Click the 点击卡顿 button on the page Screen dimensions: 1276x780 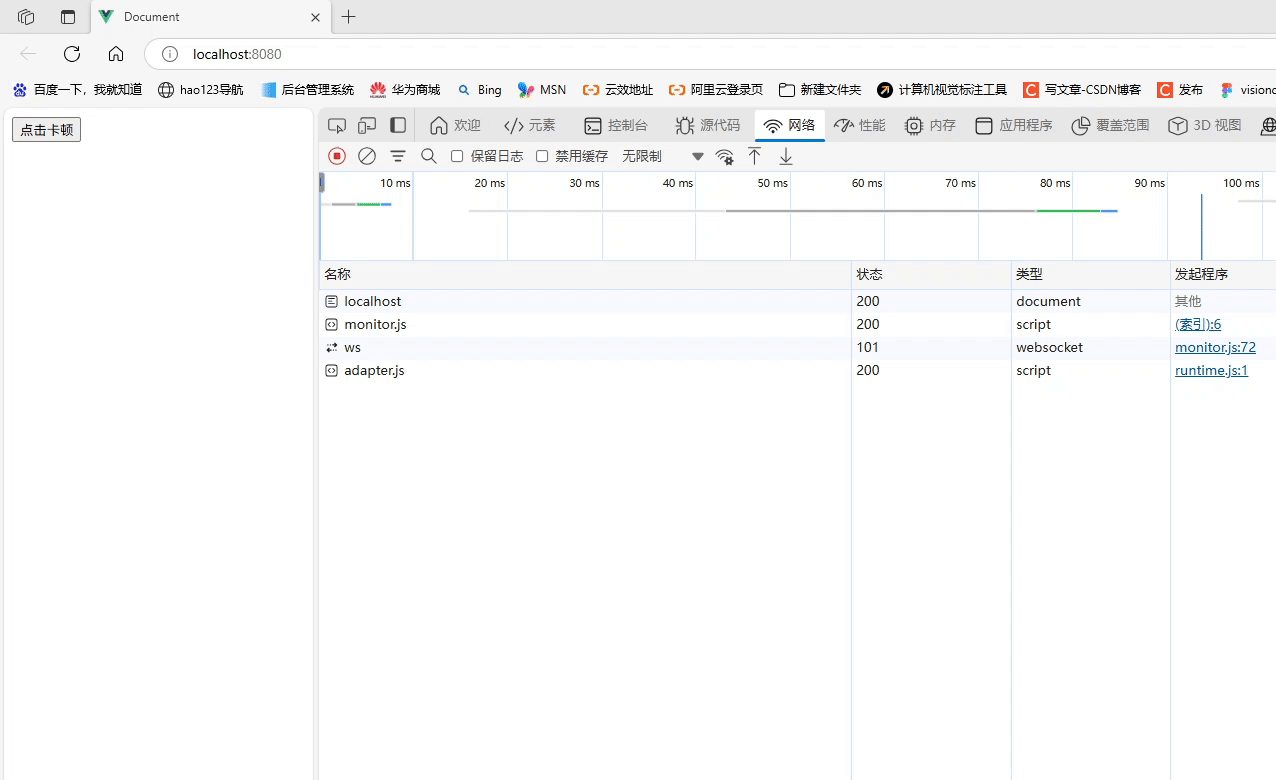pyautogui.click(x=46, y=129)
